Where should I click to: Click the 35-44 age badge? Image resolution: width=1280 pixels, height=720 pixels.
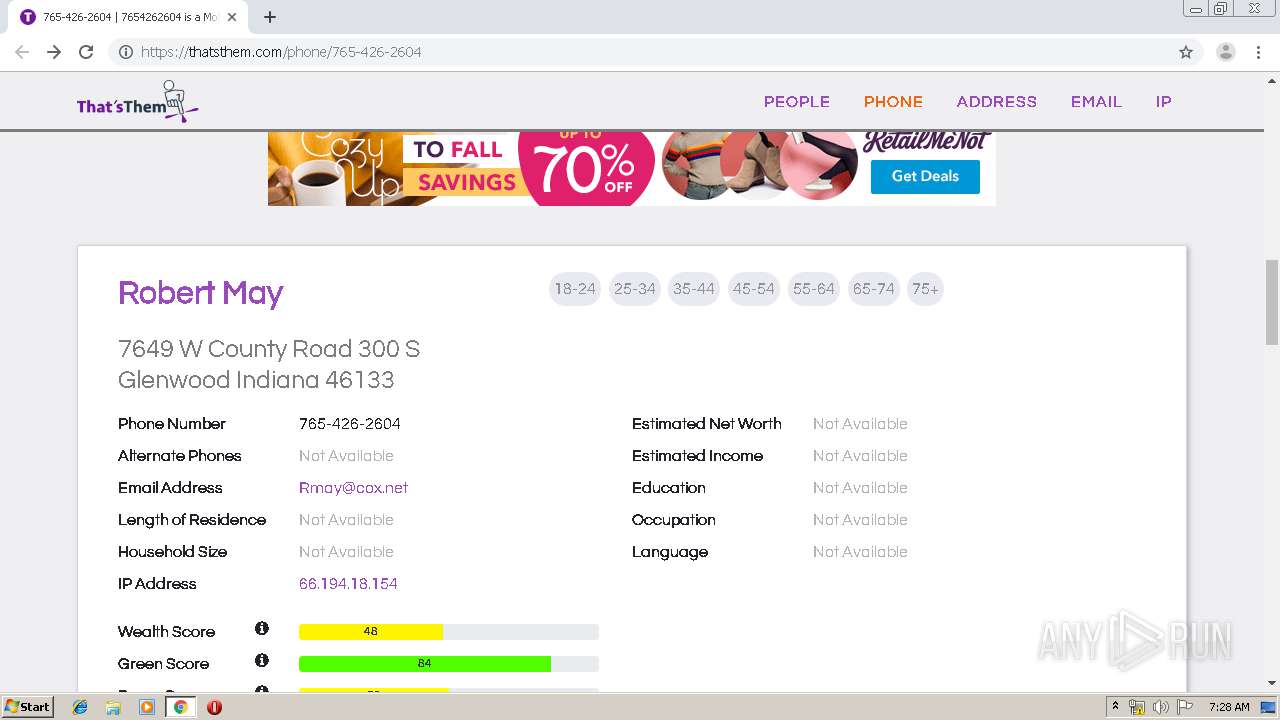[x=694, y=289]
